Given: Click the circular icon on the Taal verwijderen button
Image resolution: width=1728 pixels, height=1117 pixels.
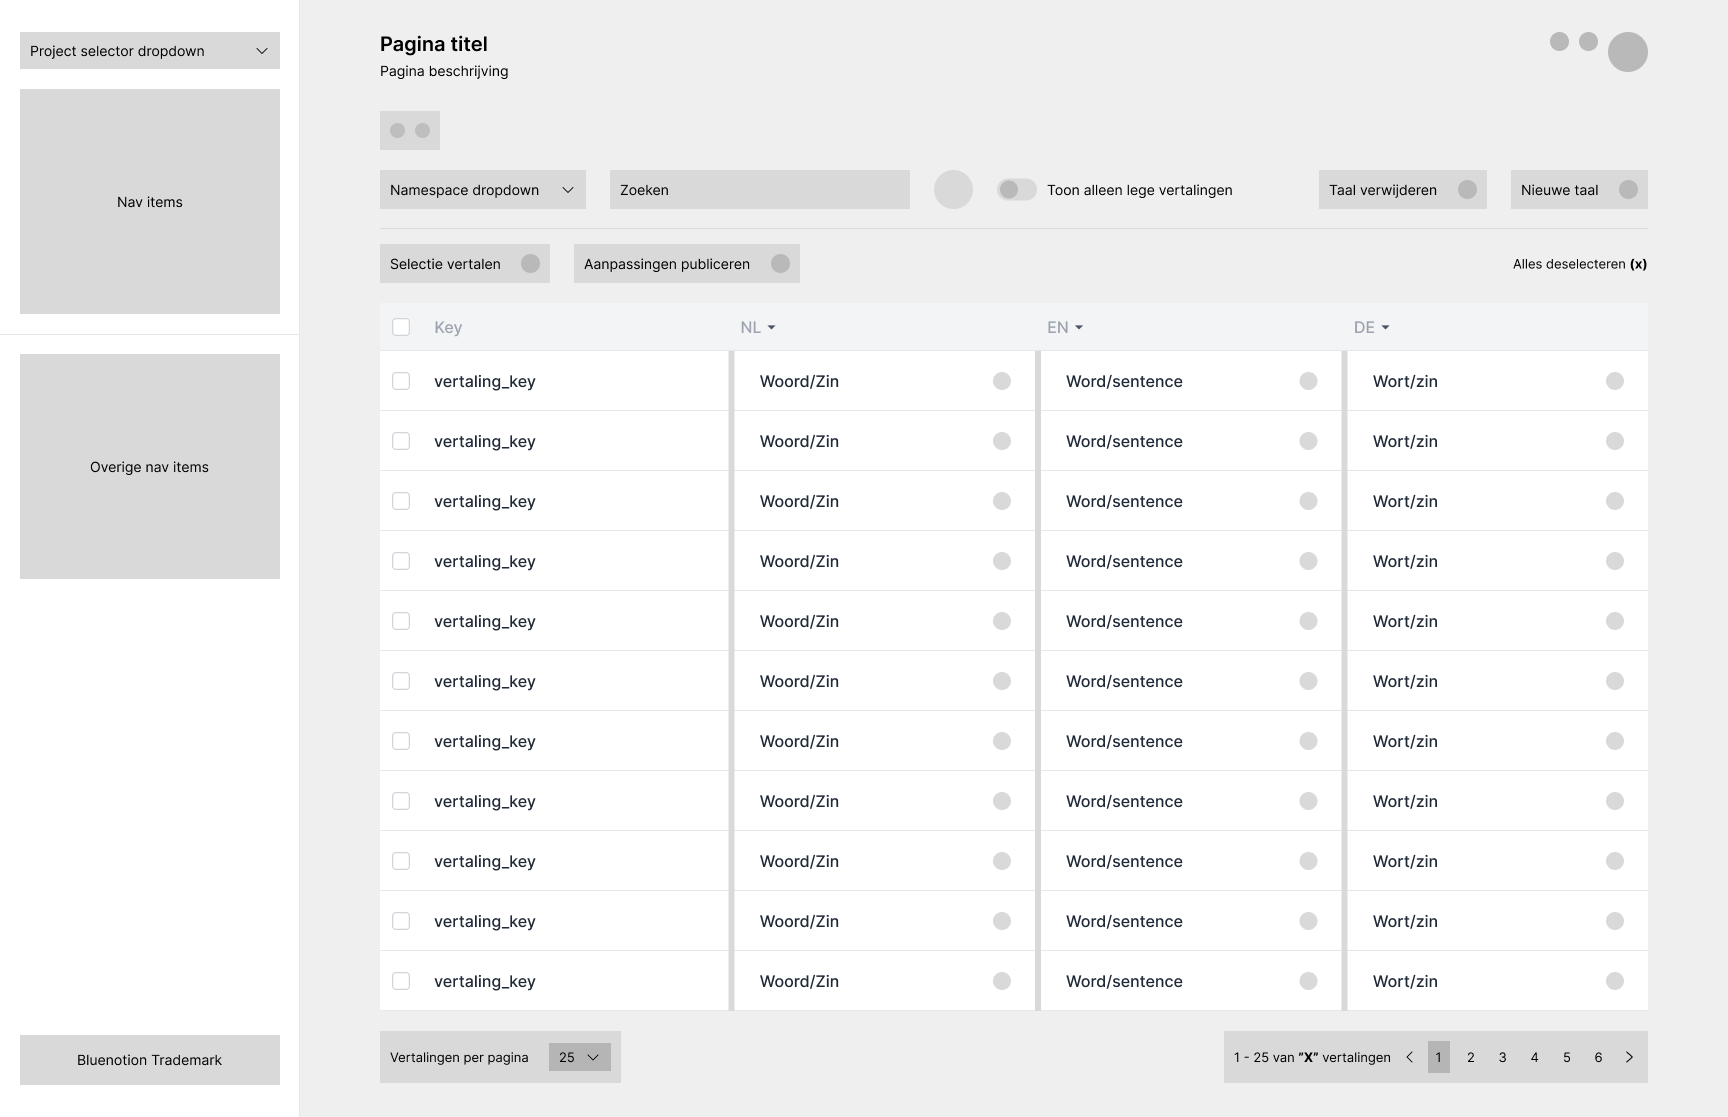Looking at the screenshot, I should click(1467, 189).
